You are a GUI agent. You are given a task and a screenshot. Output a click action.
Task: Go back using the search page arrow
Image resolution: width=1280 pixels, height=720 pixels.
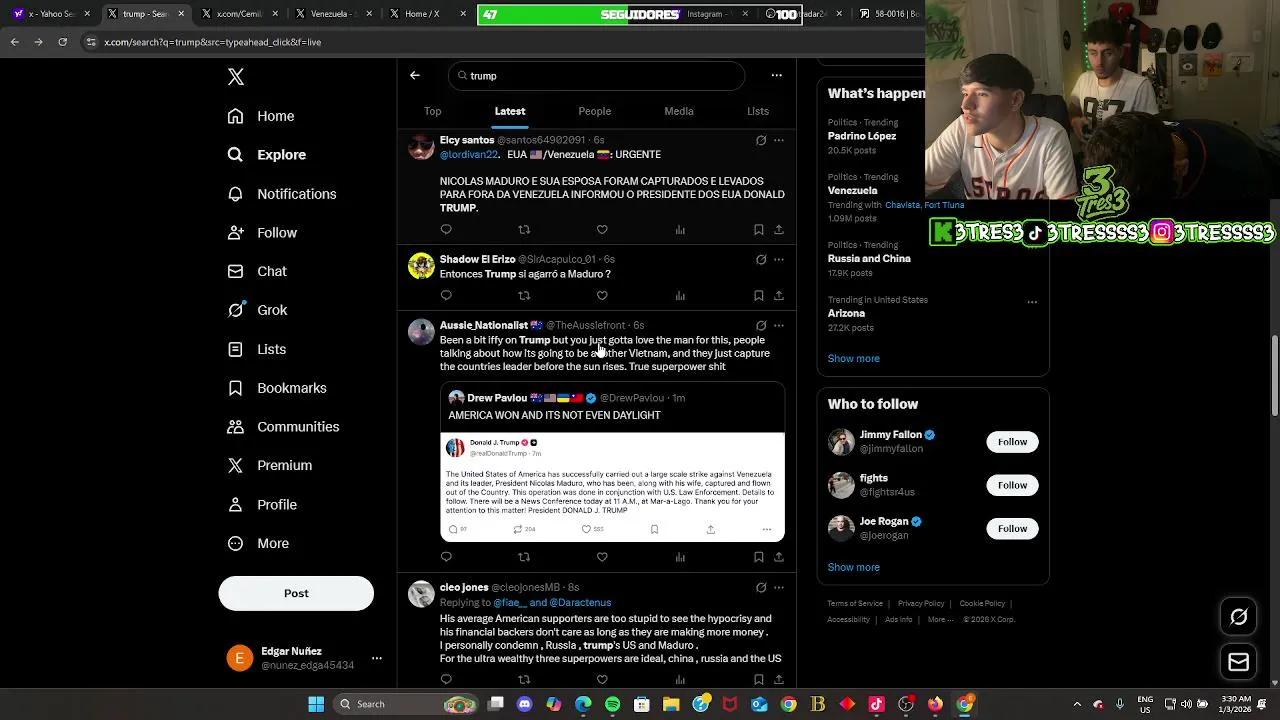[x=415, y=75]
